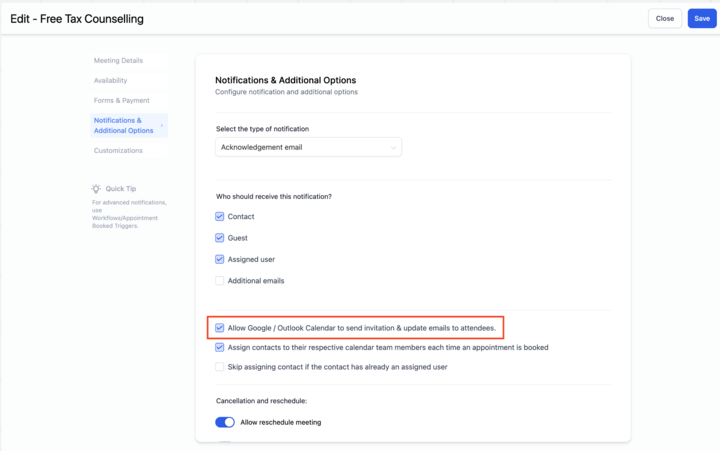The height and width of the screenshot is (451, 720).
Task: Uncheck Allow Google / Outlook Calendar invitations
Action: (219, 328)
